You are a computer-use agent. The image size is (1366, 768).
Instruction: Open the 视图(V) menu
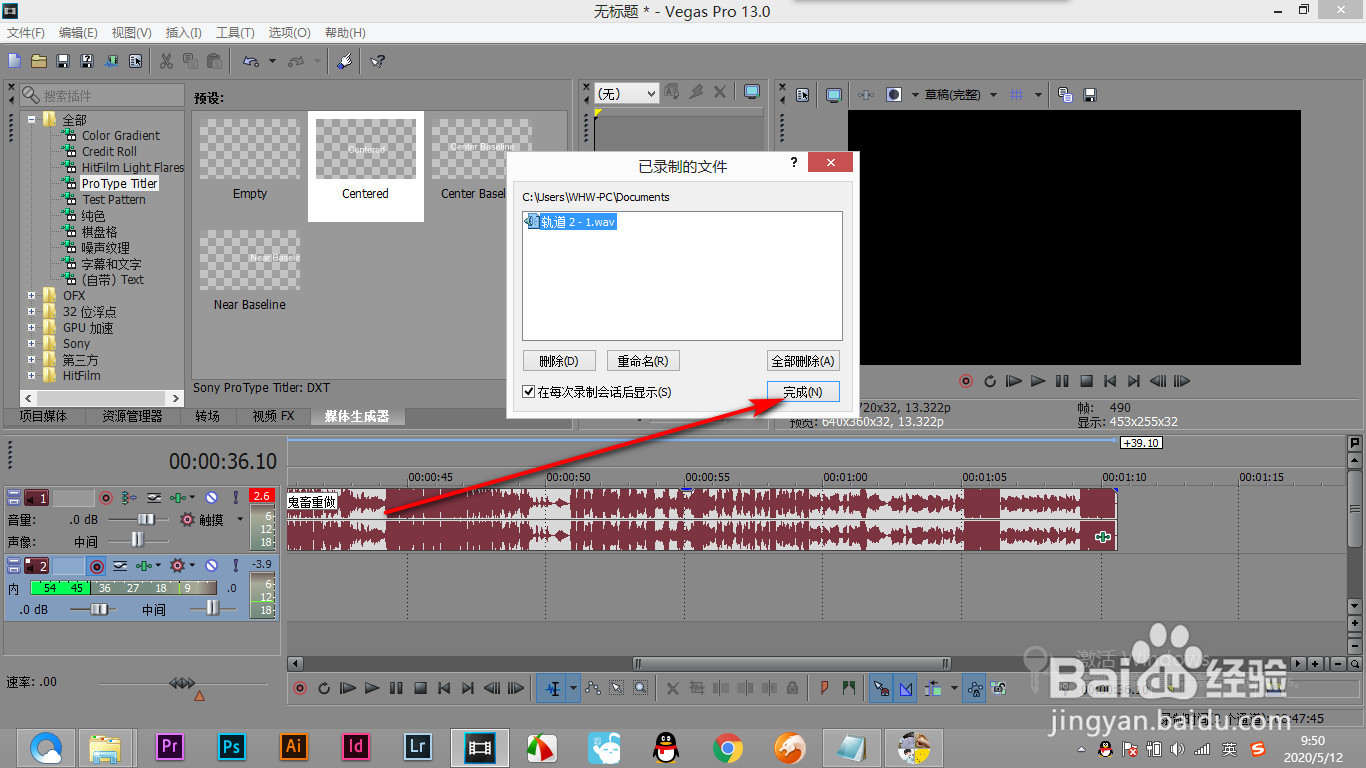tap(132, 33)
